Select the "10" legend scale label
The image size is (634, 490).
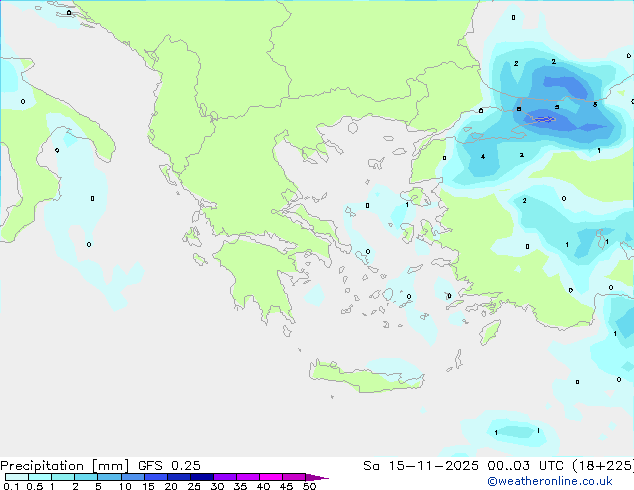125,486
